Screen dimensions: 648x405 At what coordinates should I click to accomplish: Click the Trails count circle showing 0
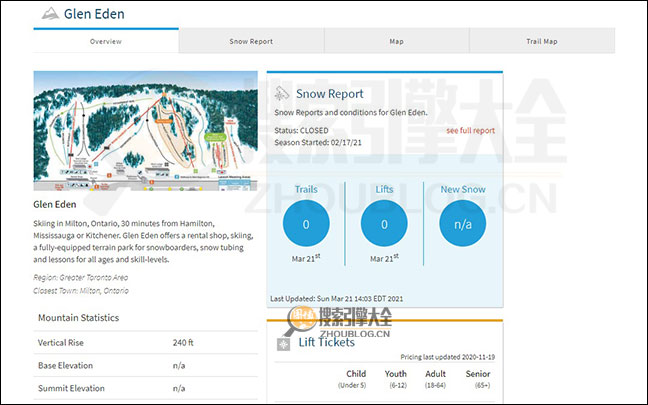point(306,224)
